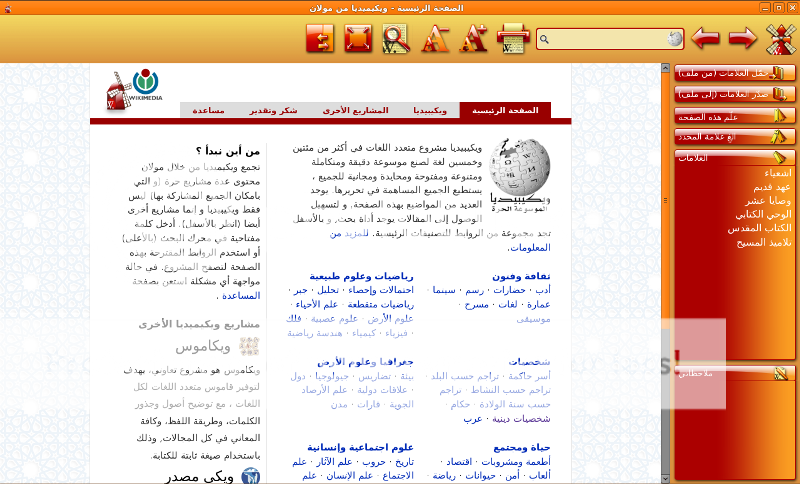The image size is (800, 484).
Task: Click the magnifier icon in the search field
Action: coord(544,39)
